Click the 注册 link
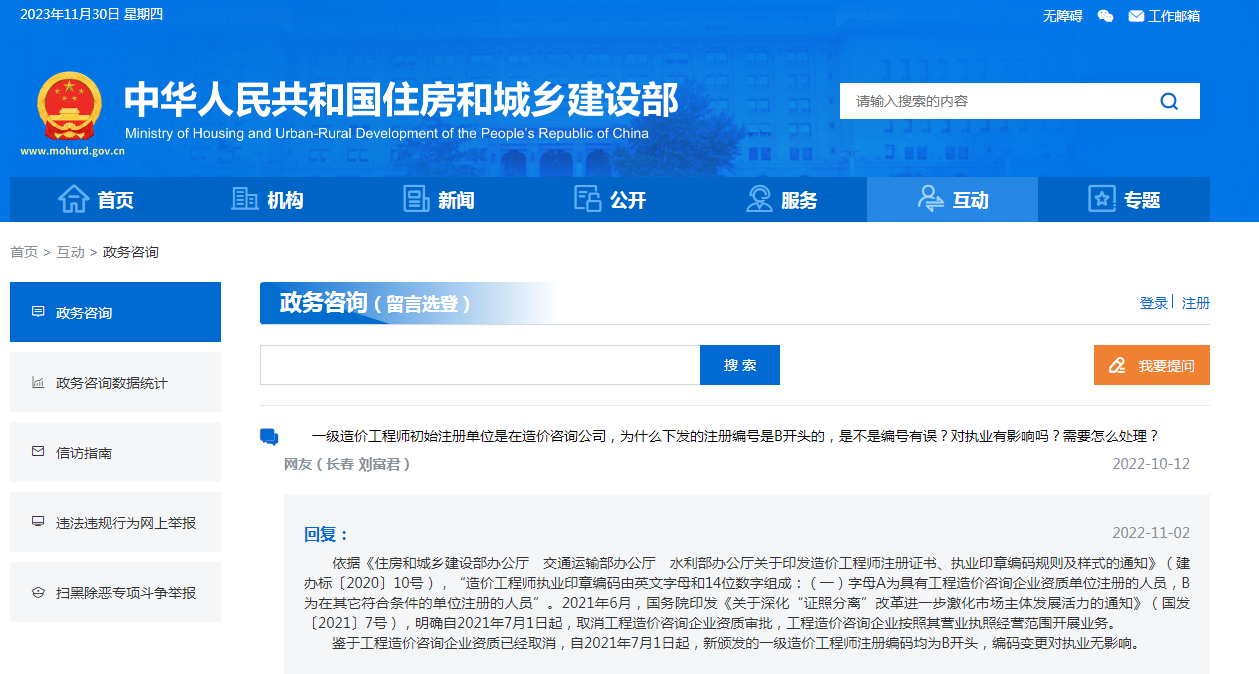This screenshot has width=1259, height=674. (x=1196, y=303)
